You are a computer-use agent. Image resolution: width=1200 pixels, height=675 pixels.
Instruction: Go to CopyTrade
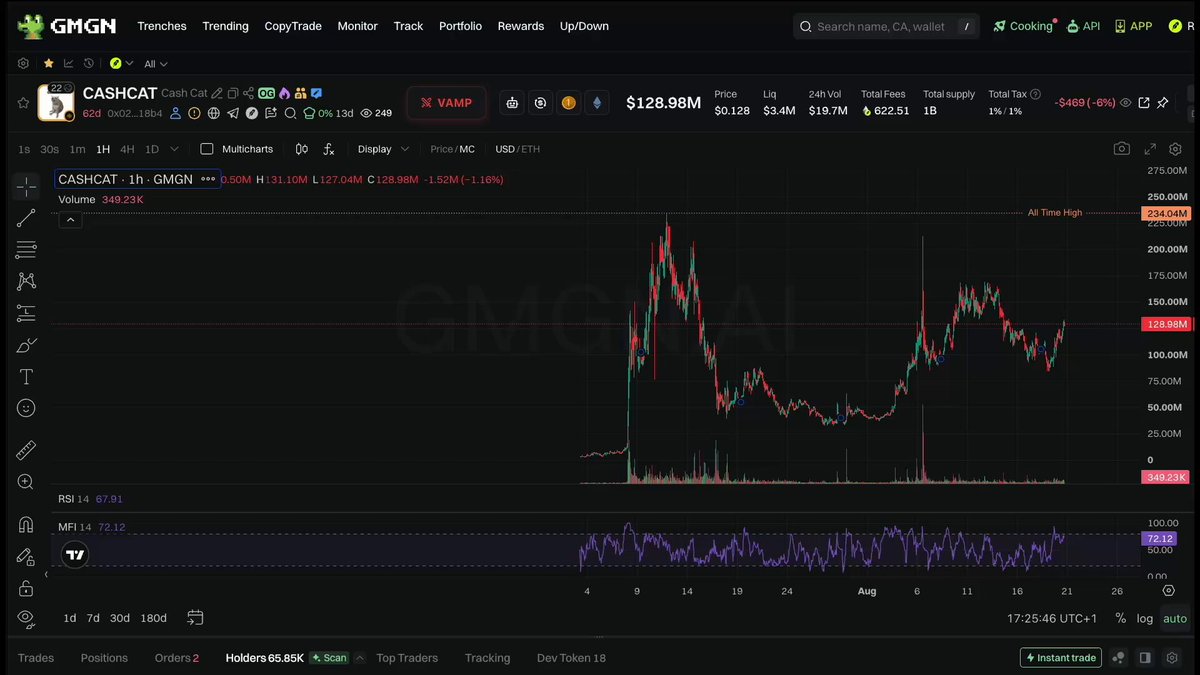(x=293, y=26)
